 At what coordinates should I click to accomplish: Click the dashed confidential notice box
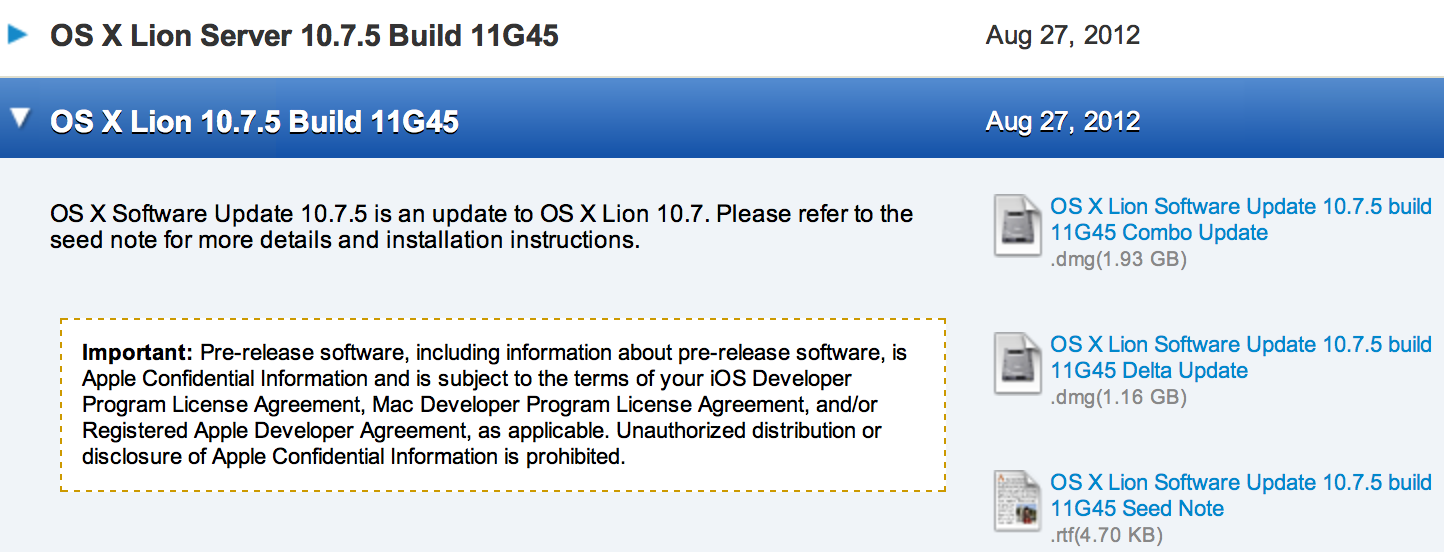pyautogui.click(x=503, y=405)
